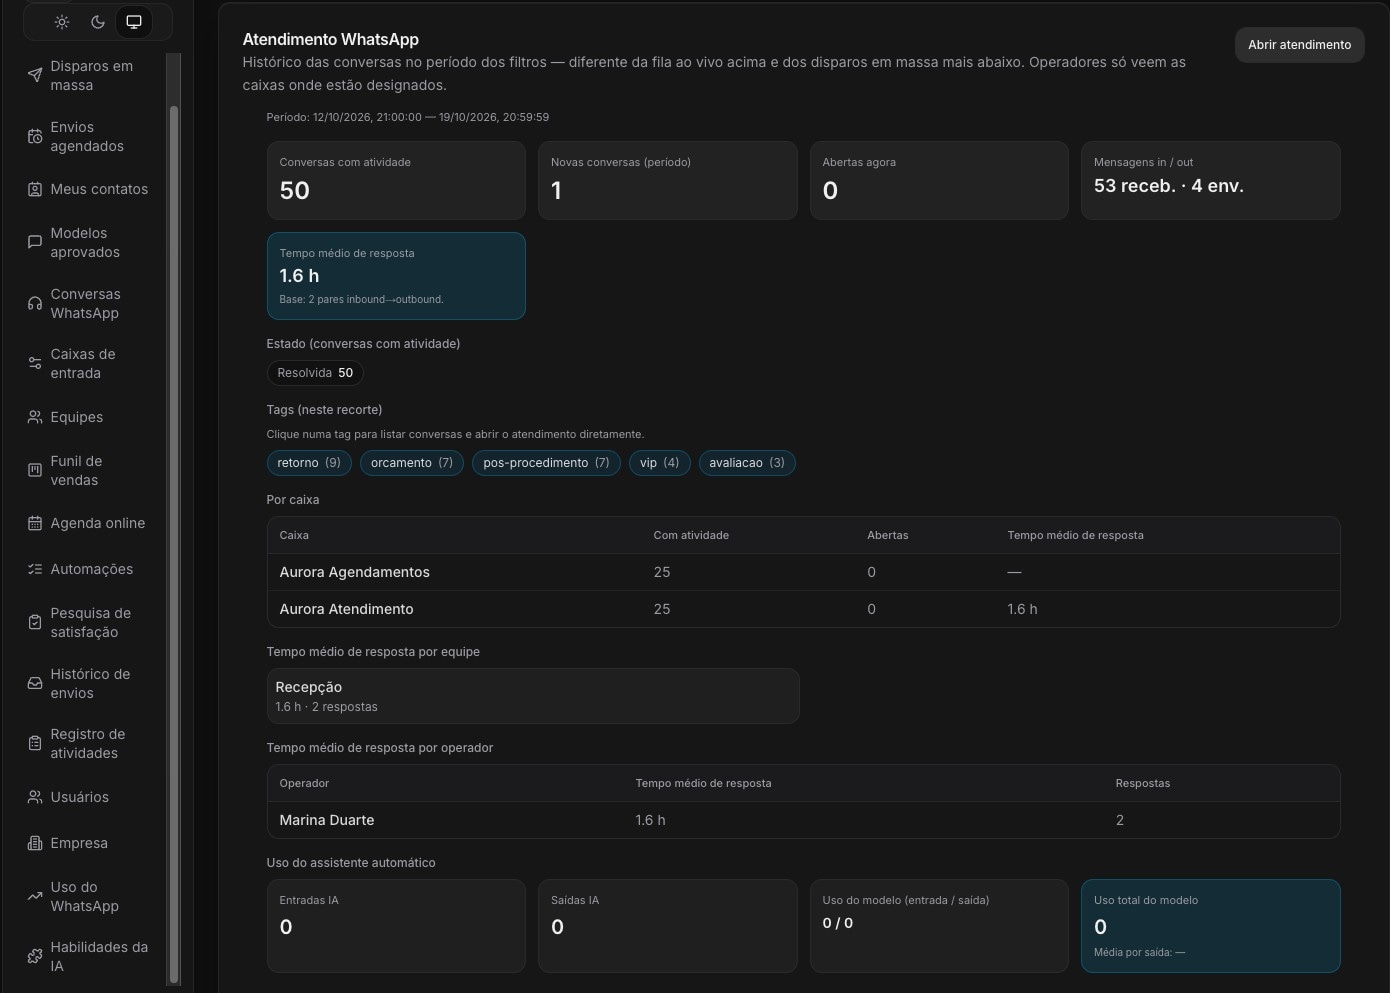
Task: Click the pos-procedimento tag chip
Action: pyautogui.click(x=546, y=463)
